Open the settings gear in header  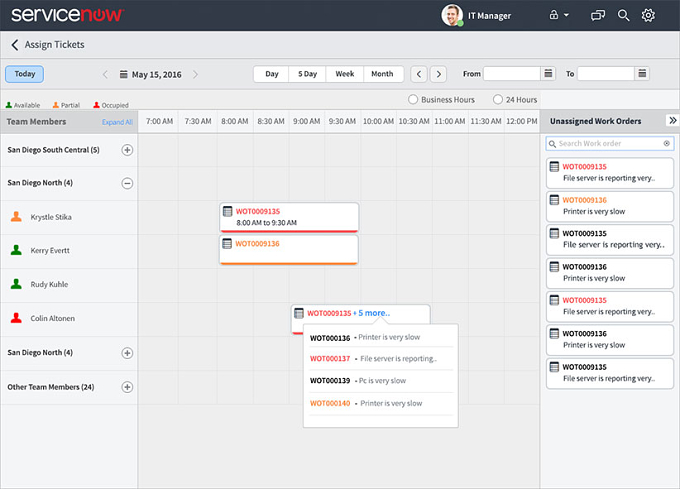(x=648, y=15)
